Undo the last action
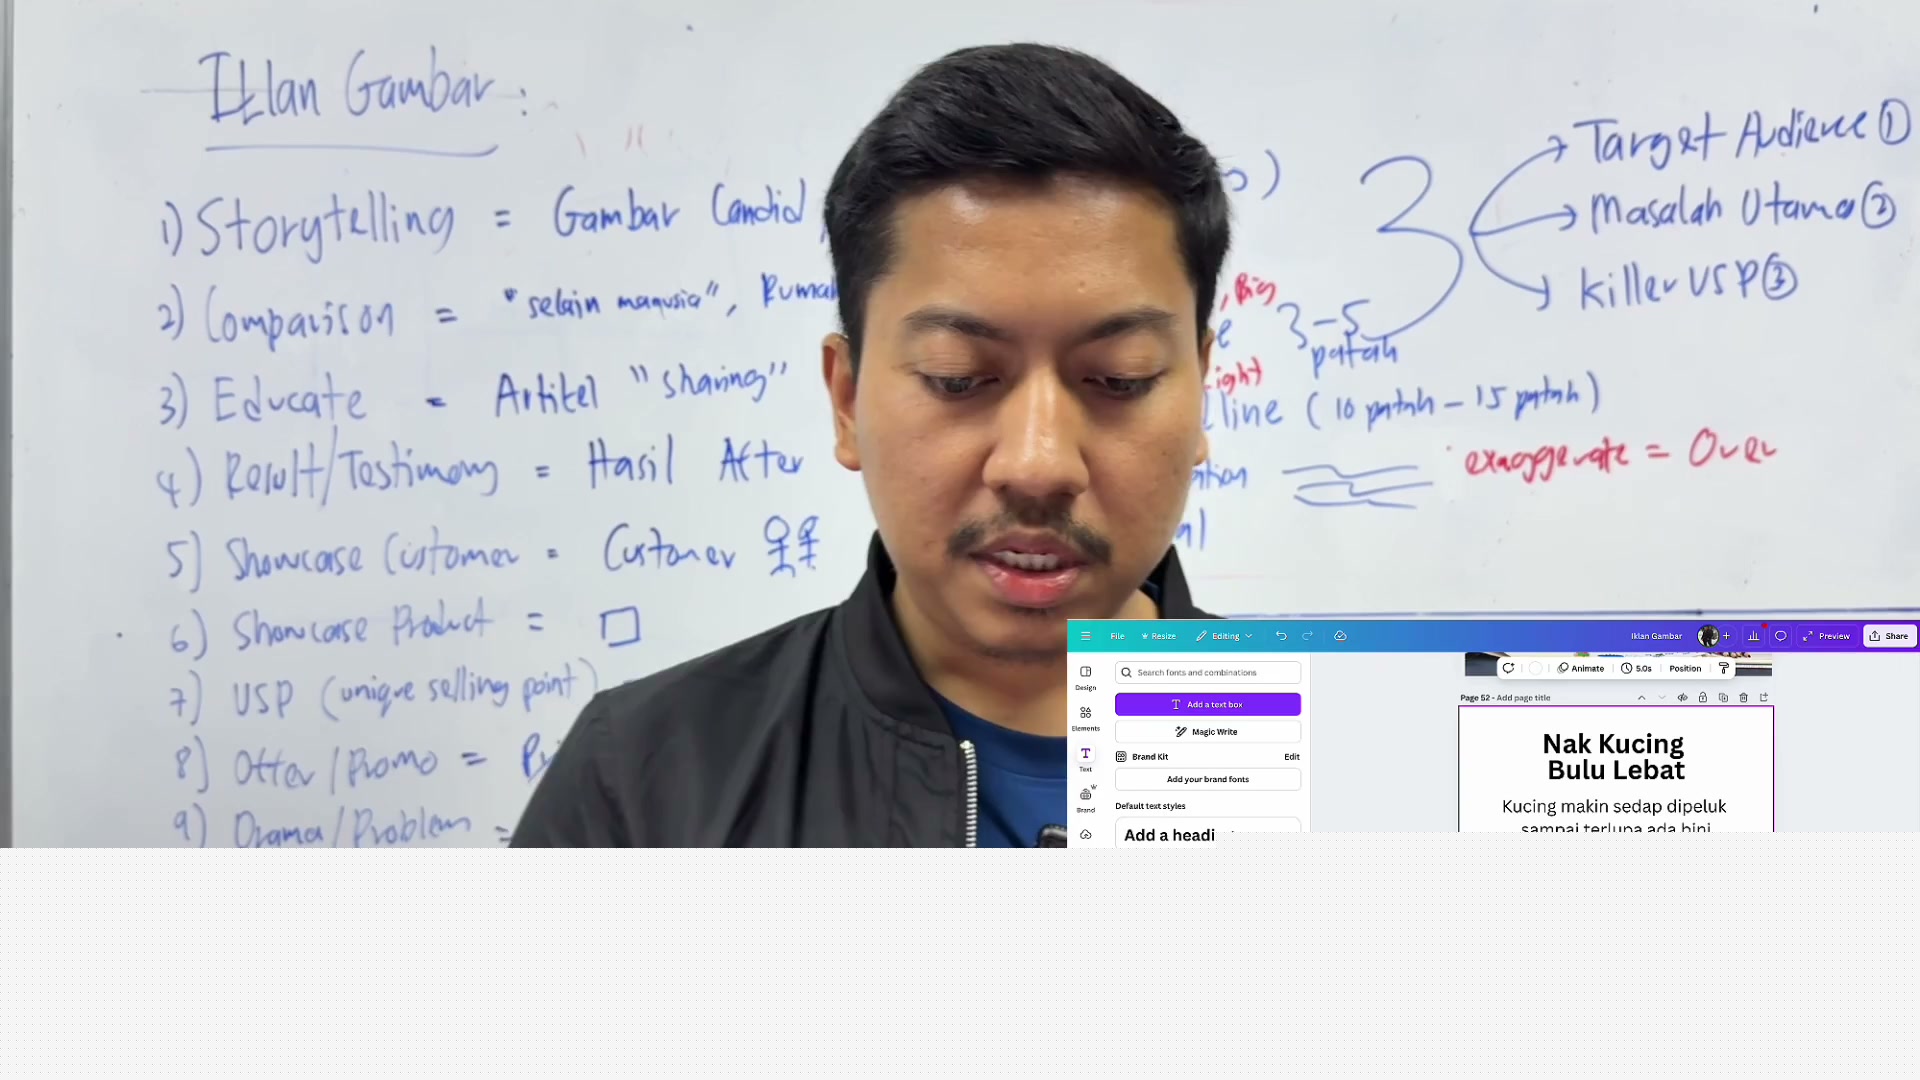Viewport: 1920px width, 1080px height. pyautogui.click(x=1281, y=636)
